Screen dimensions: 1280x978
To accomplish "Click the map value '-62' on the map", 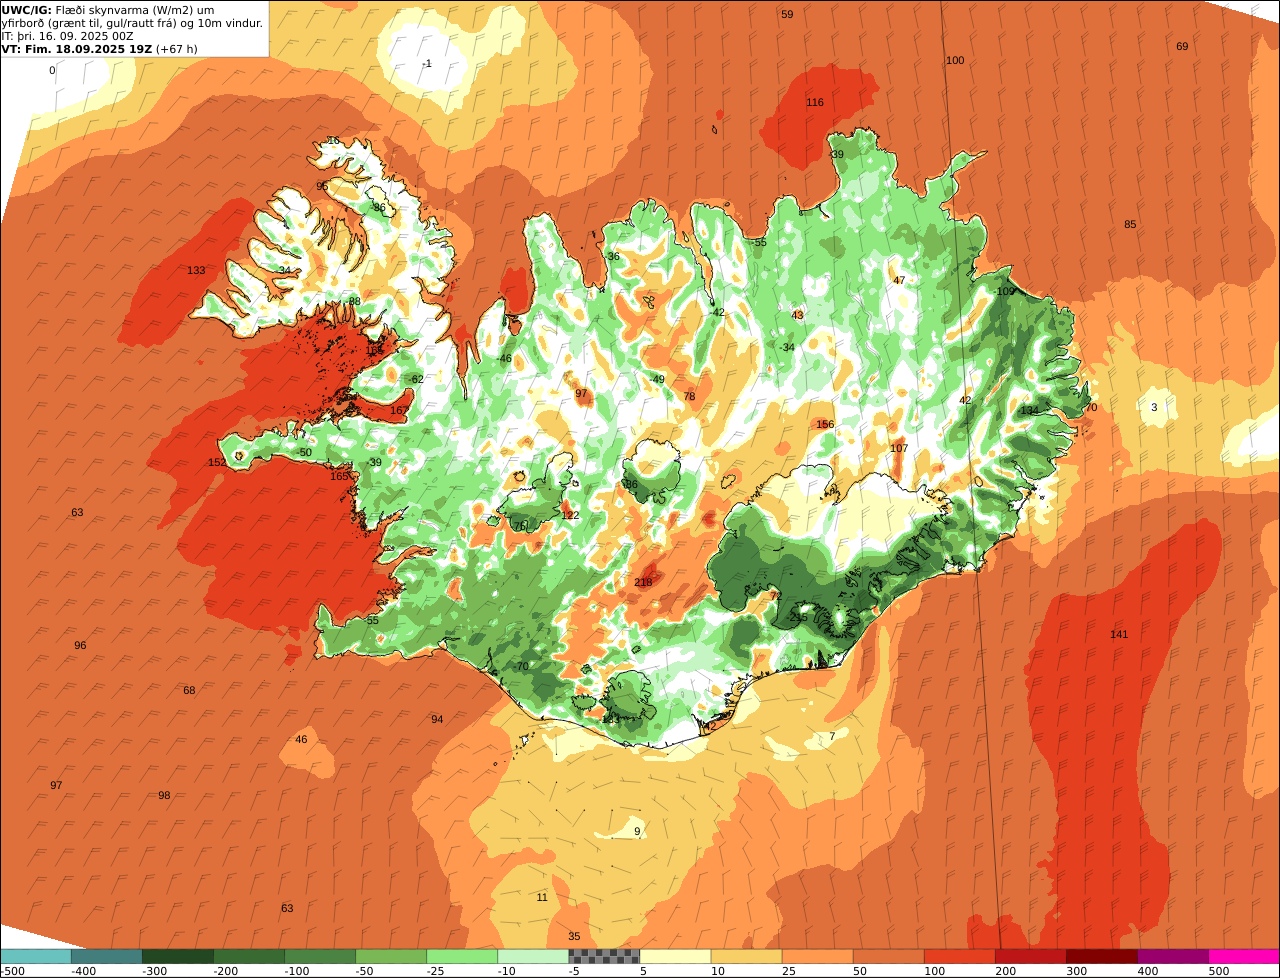I will click(x=415, y=379).
